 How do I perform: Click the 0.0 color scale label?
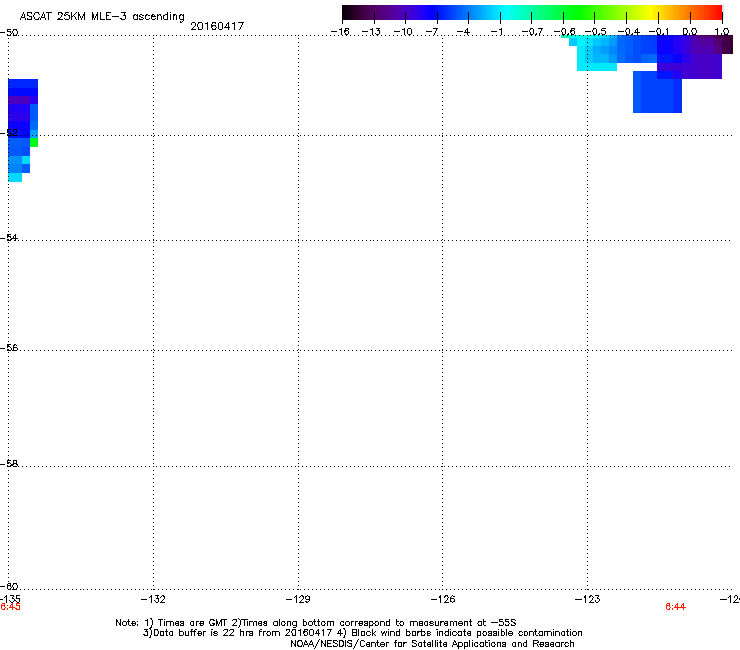pos(690,32)
